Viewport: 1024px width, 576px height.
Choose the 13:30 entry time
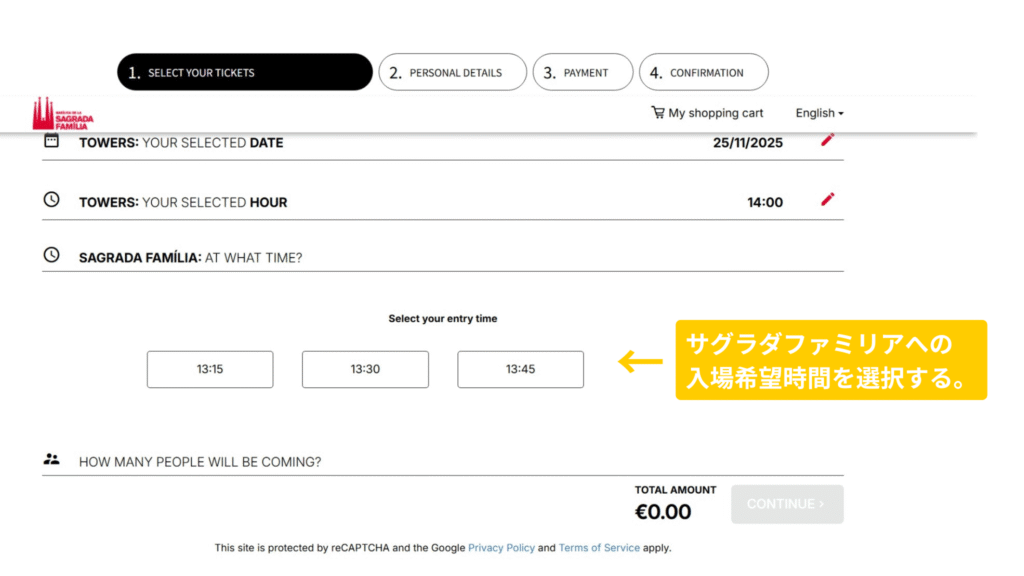pos(365,369)
